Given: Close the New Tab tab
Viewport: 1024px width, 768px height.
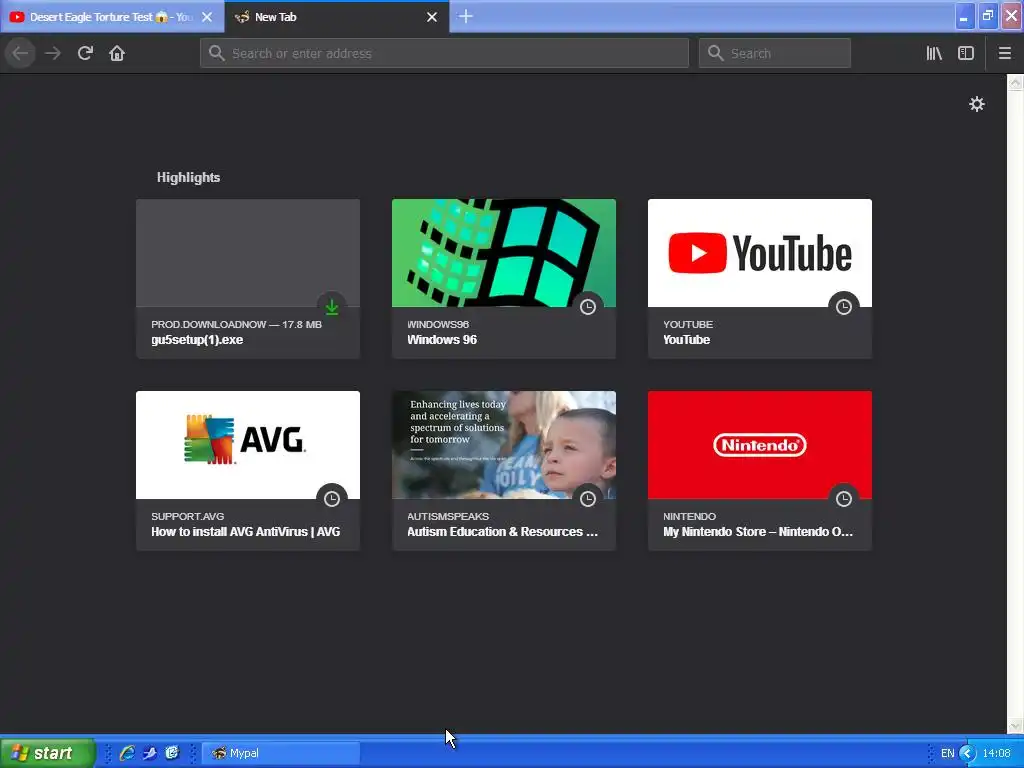Looking at the screenshot, I should tap(432, 17).
